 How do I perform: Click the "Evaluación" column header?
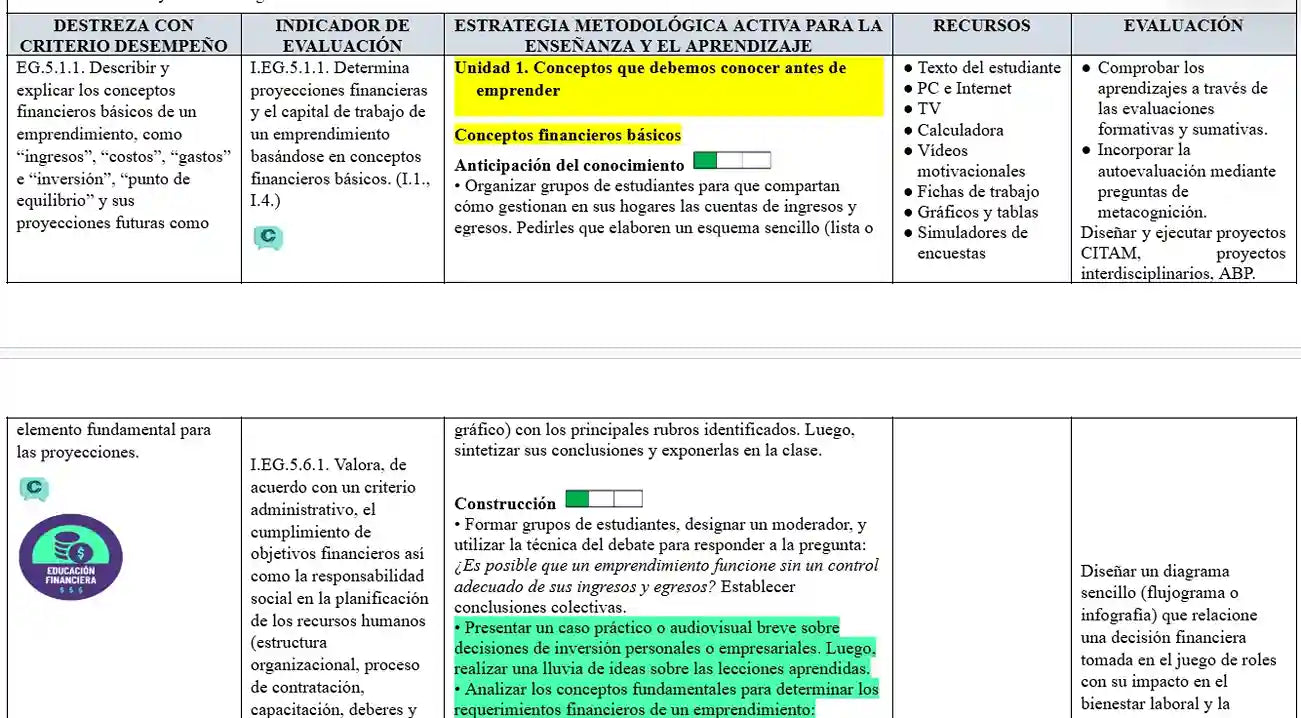click(x=1183, y=26)
